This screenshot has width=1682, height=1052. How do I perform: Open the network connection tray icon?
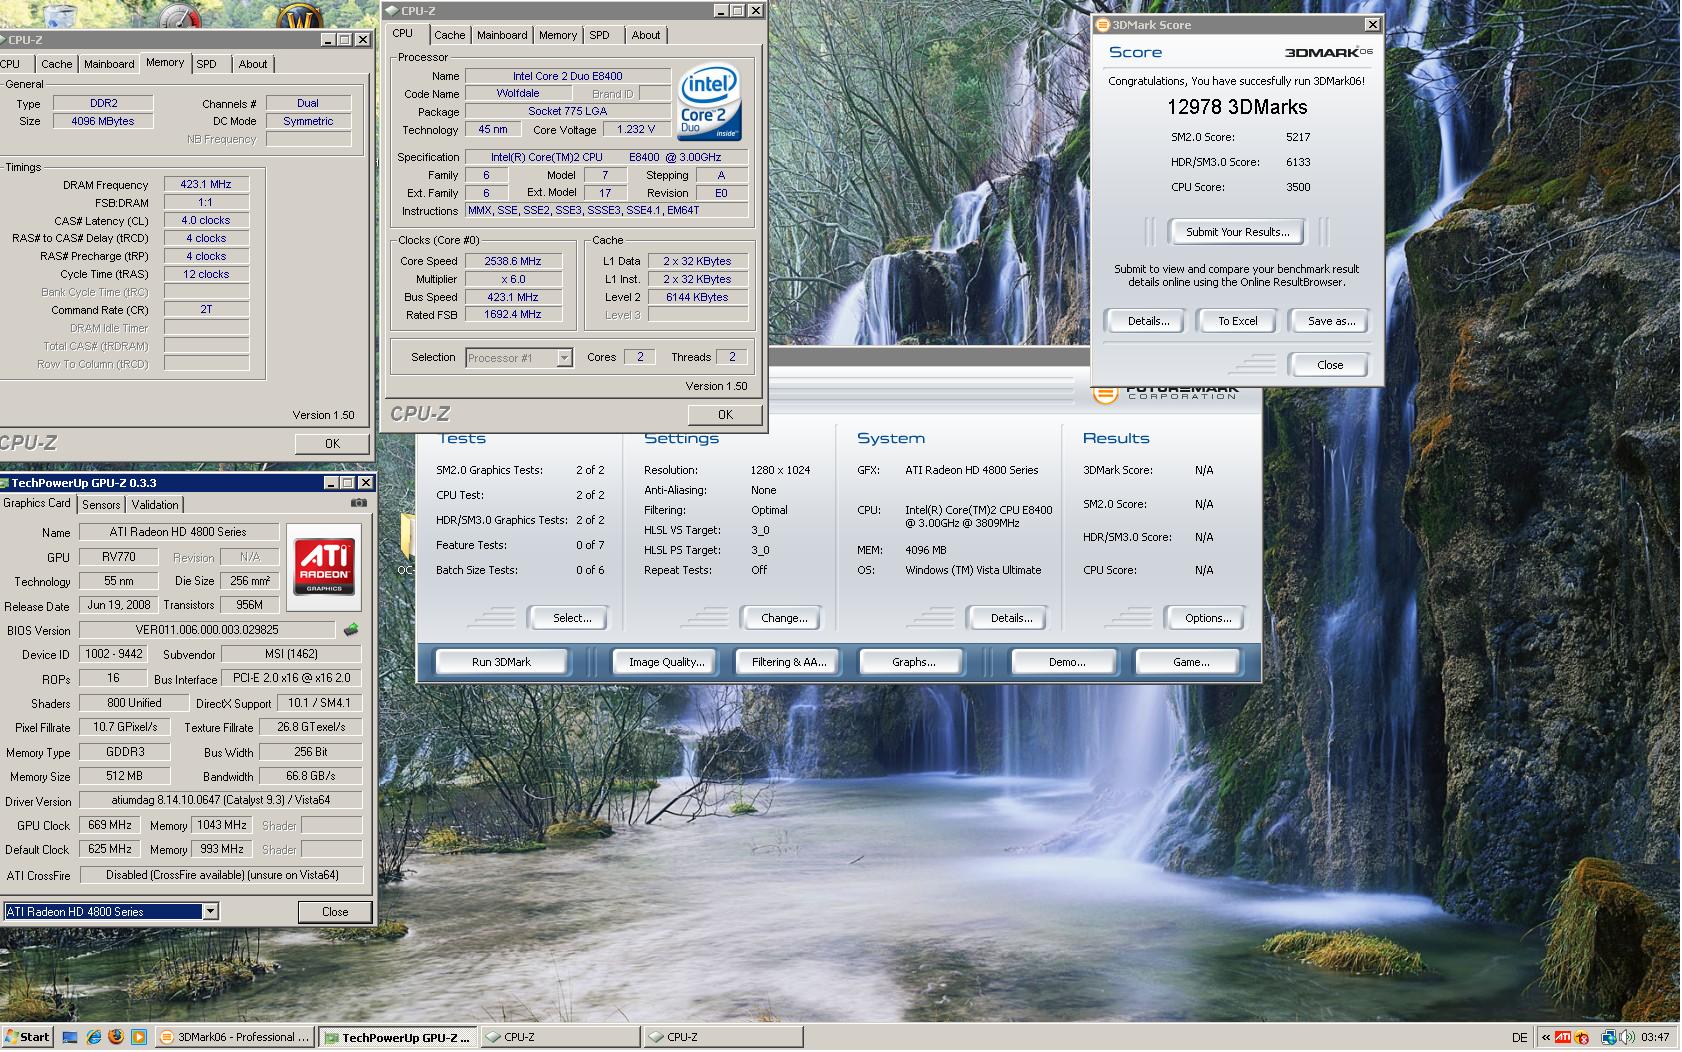tap(1609, 1038)
